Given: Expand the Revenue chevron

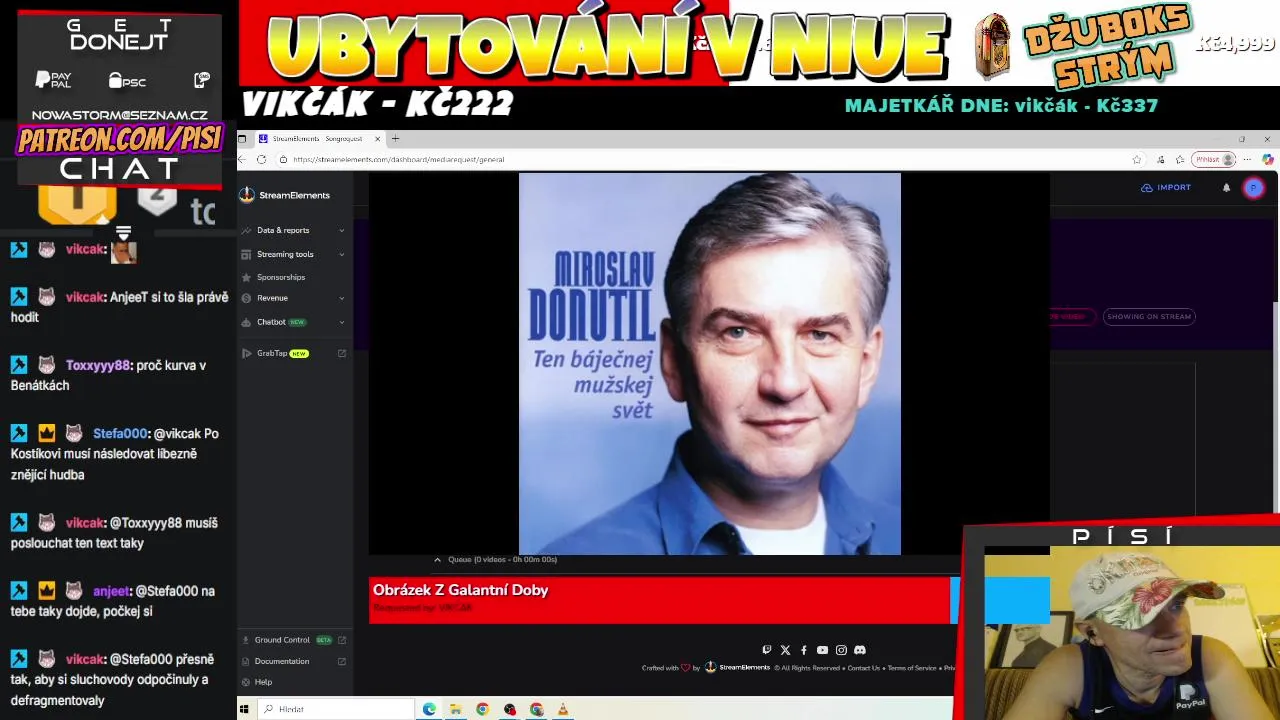Looking at the screenshot, I should pyautogui.click(x=341, y=298).
